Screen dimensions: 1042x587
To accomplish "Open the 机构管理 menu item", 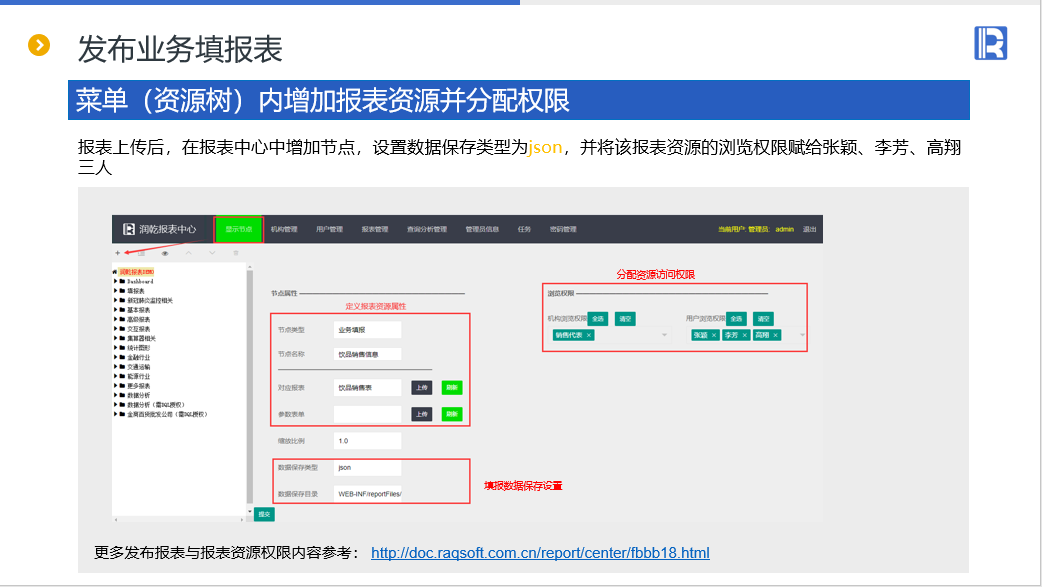I will click(x=284, y=229).
